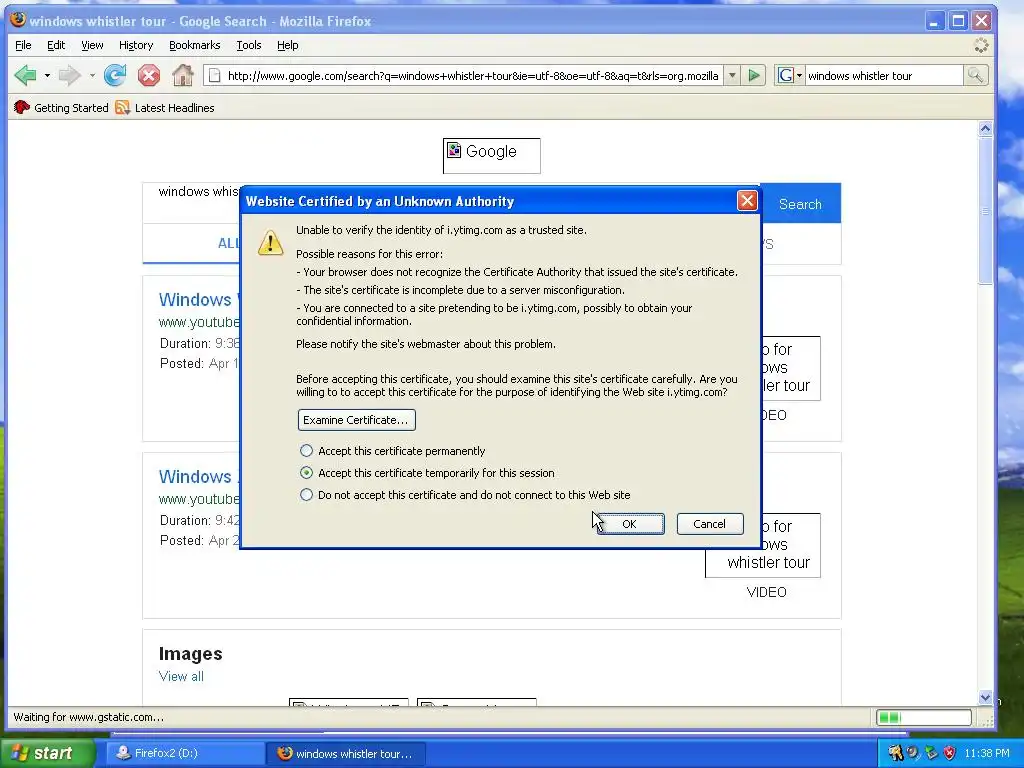The width and height of the screenshot is (1024, 768).
Task: Open the Help menu
Action: pyautogui.click(x=287, y=45)
